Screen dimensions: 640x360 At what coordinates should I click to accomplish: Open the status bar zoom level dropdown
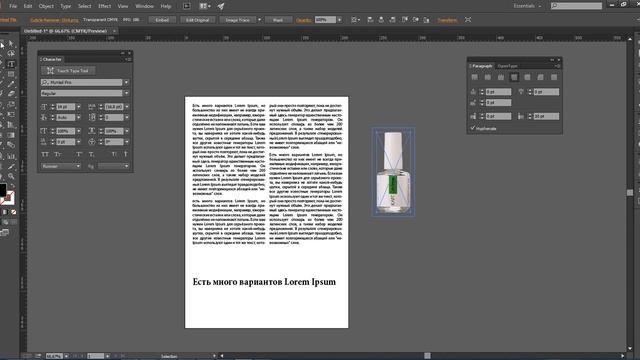click(x=66, y=356)
